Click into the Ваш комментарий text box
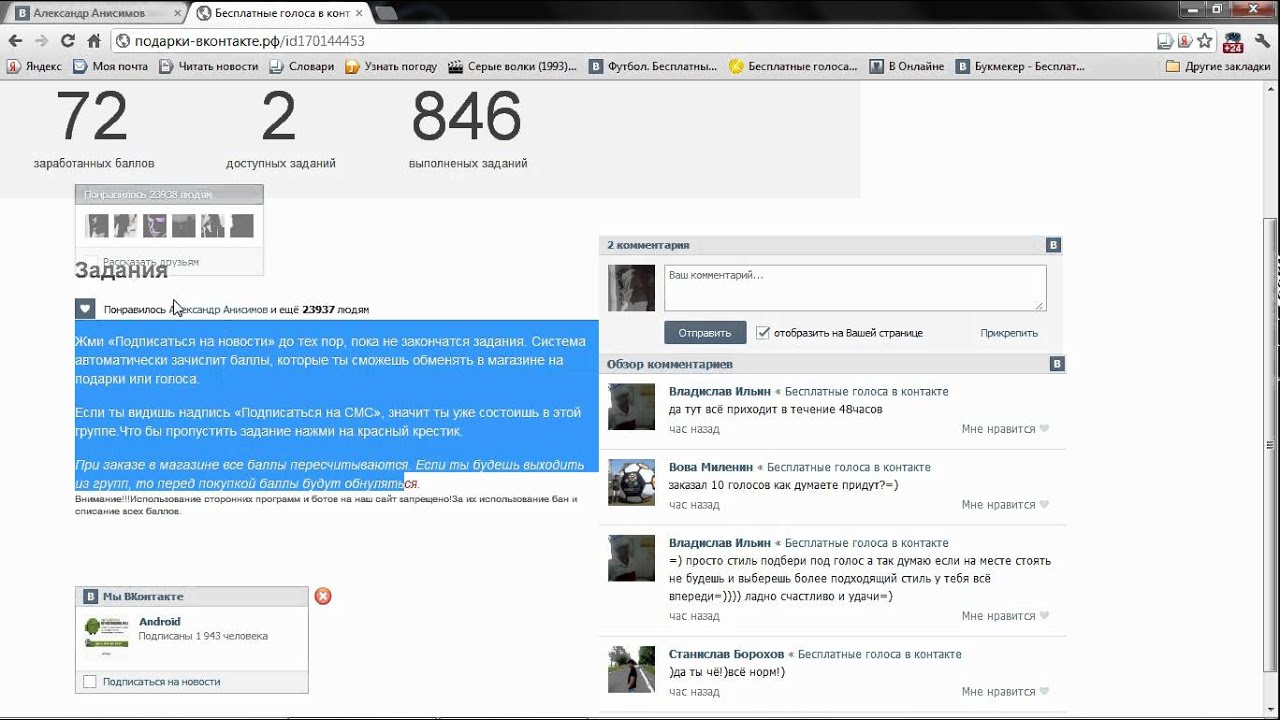This screenshot has width=1280, height=720. (855, 288)
